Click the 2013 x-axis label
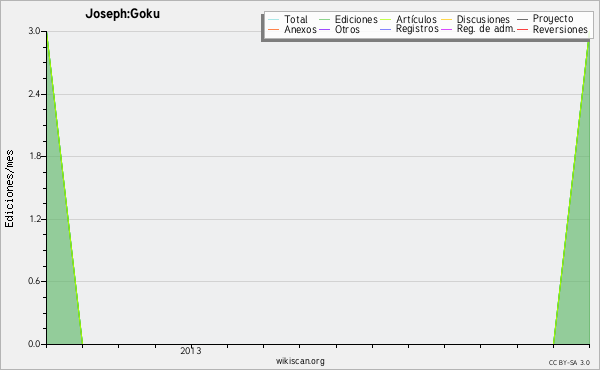The width and height of the screenshot is (600, 370). click(x=191, y=351)
